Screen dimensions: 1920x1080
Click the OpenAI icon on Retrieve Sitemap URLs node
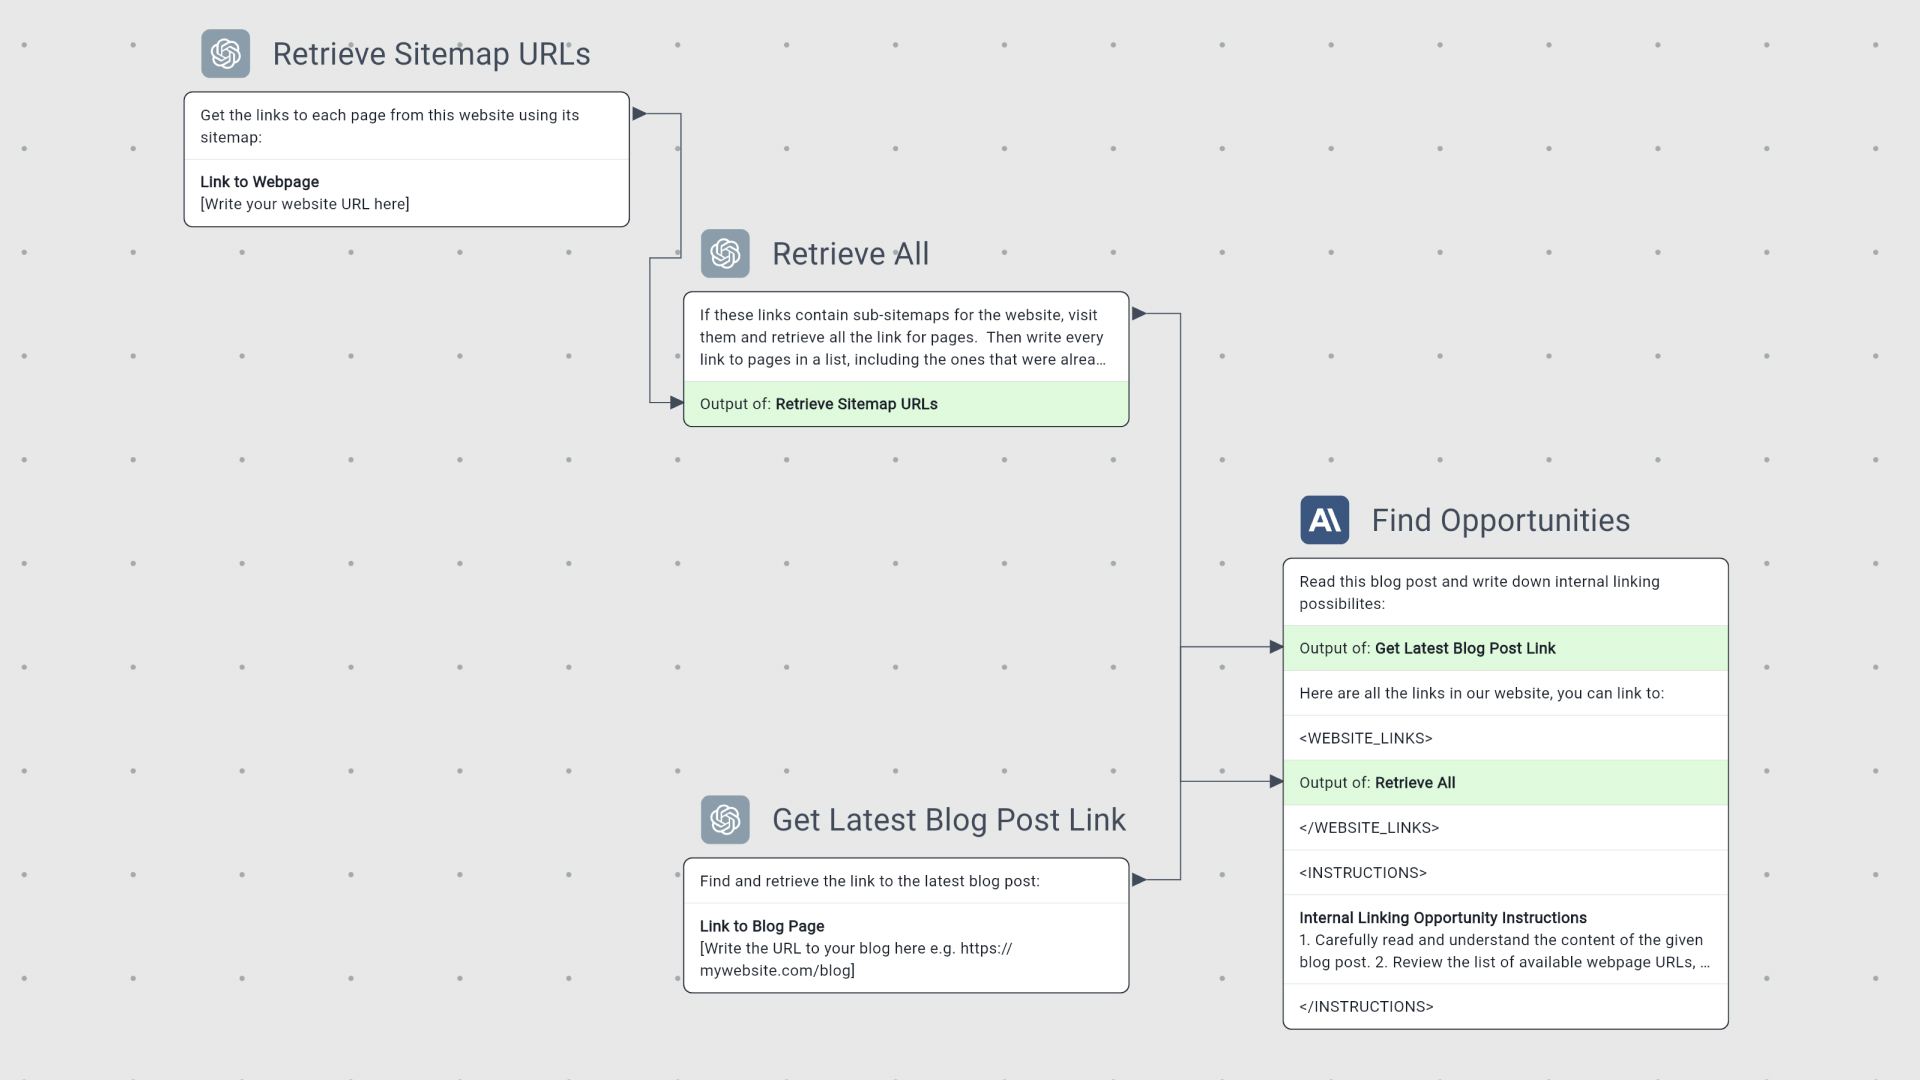coord(226,54)
